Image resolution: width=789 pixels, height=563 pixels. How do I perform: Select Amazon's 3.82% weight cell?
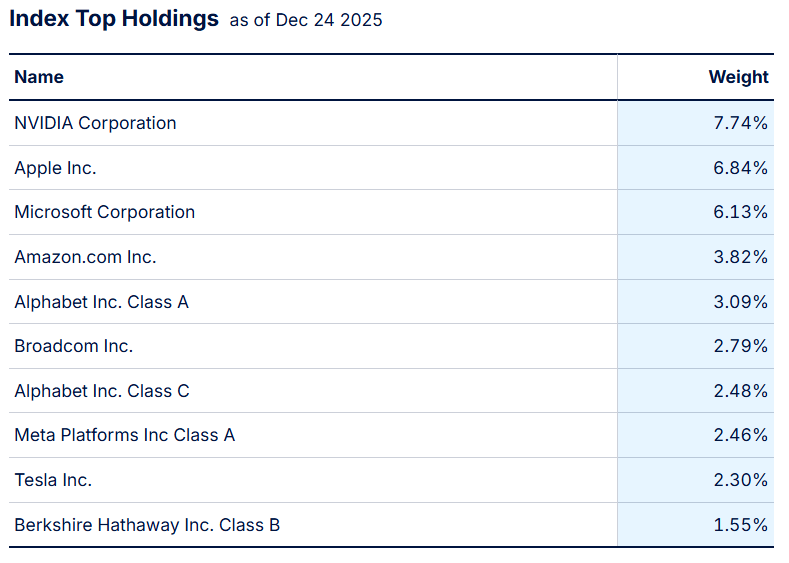coord(740,257)
